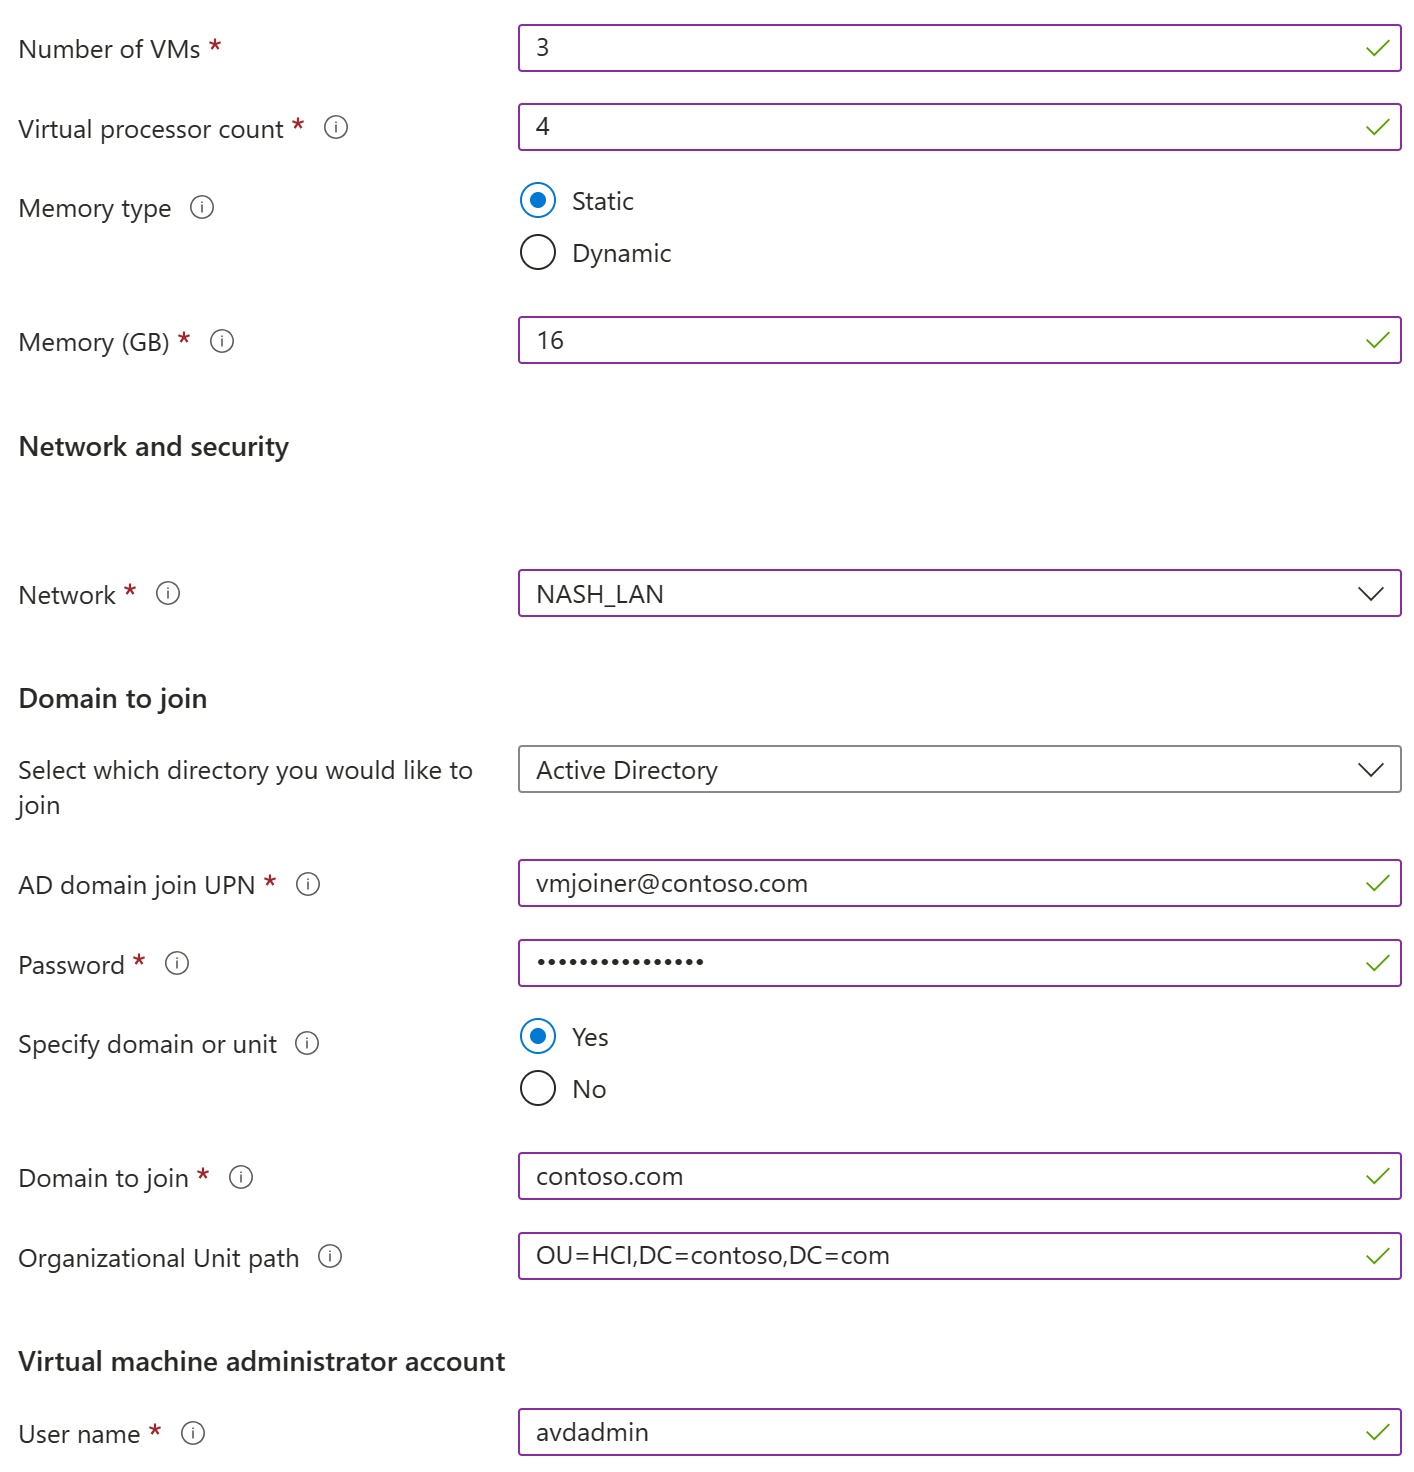
Task: Click the Number of VMs field
Action: click(960, 48)
